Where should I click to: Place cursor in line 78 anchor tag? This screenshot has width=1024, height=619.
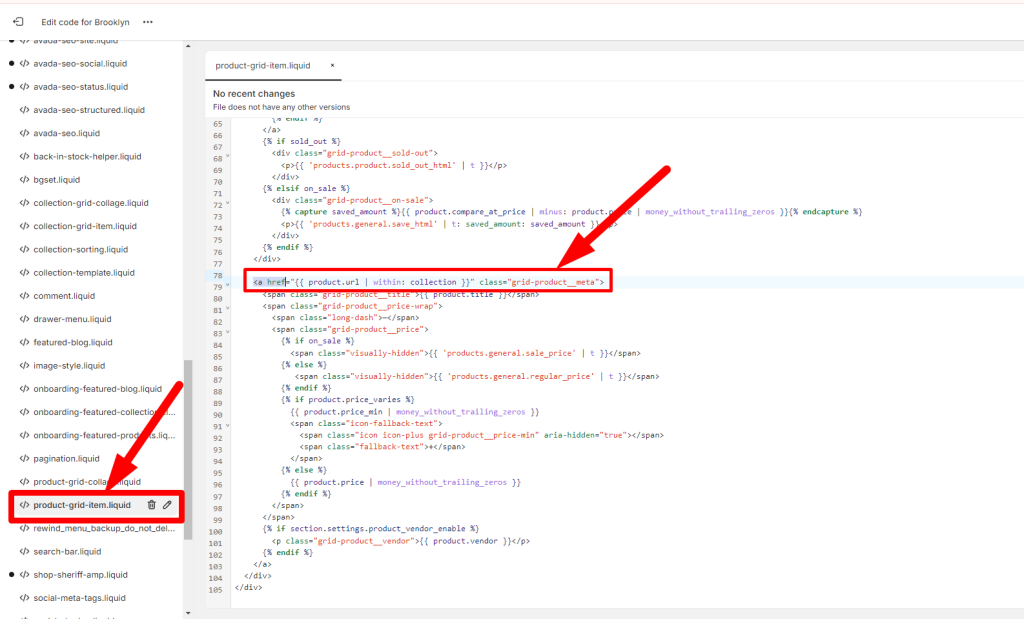[428, 282]
